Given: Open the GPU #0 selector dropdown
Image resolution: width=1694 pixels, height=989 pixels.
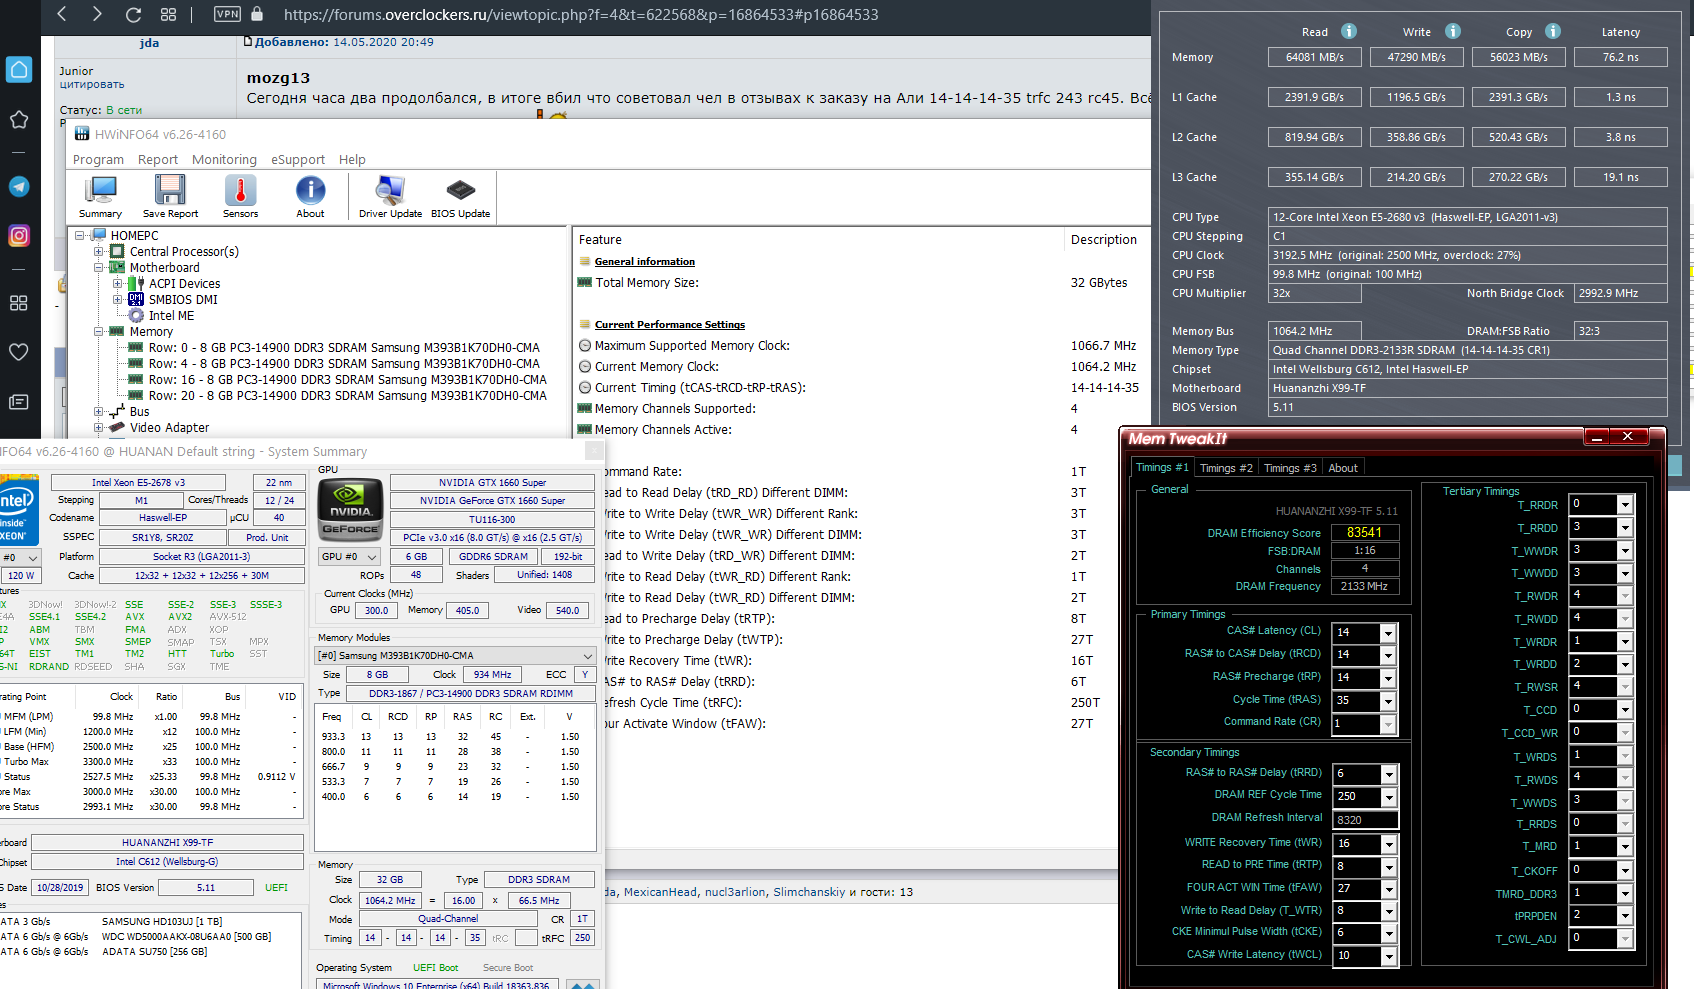Looking at the screenshot, I should pos(372,557).
